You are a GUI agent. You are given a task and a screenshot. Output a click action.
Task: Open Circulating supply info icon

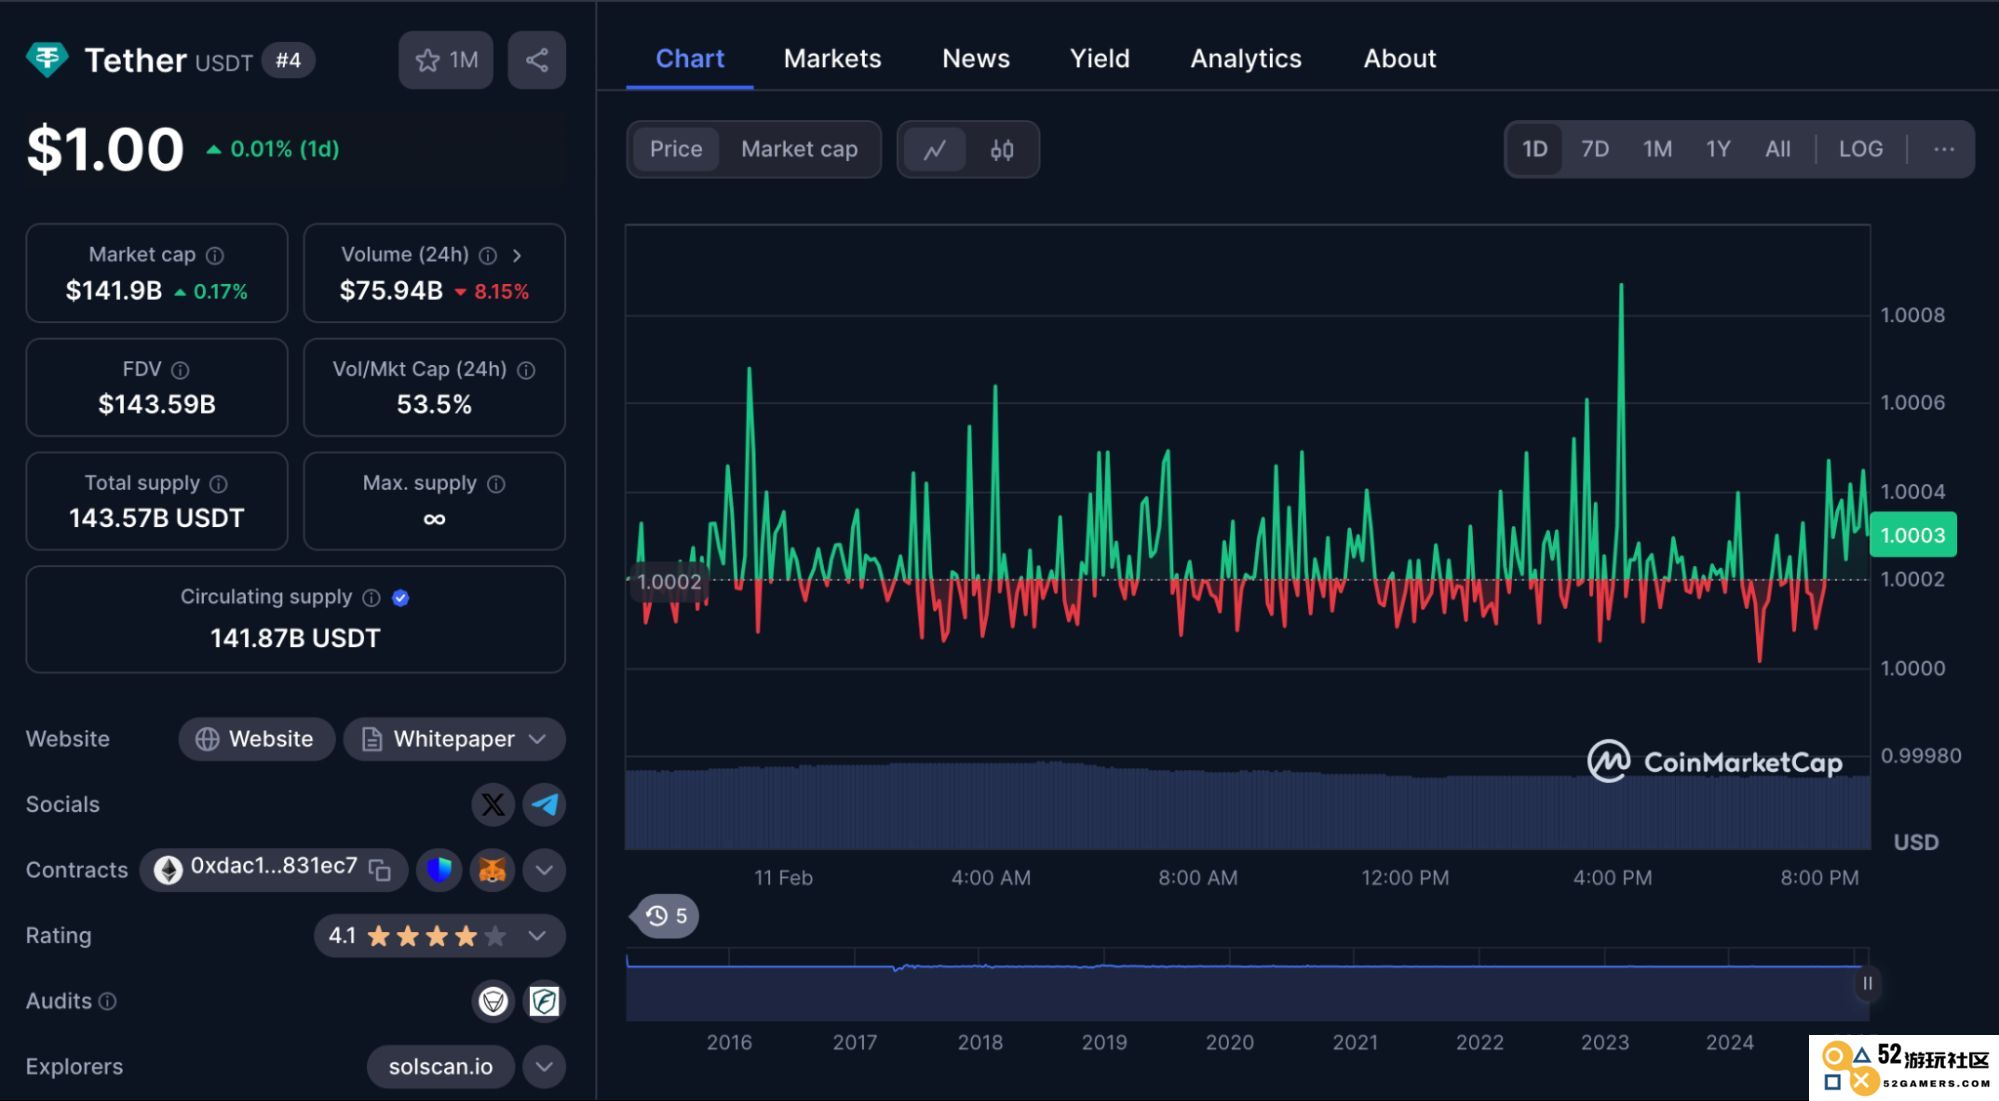(x=371, y=598)
